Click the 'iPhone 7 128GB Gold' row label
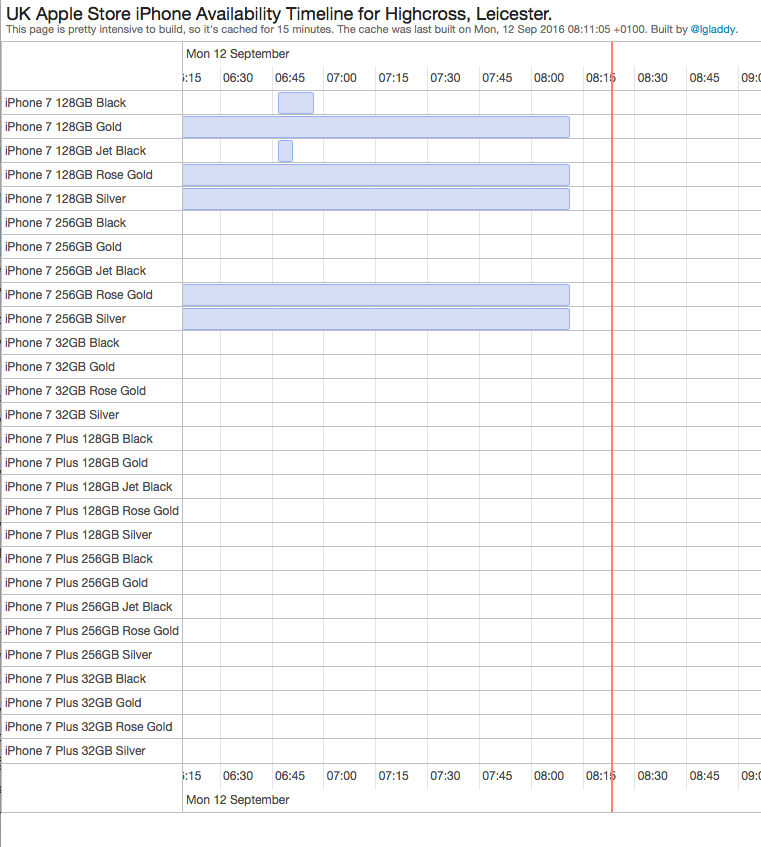 [63, 126]
